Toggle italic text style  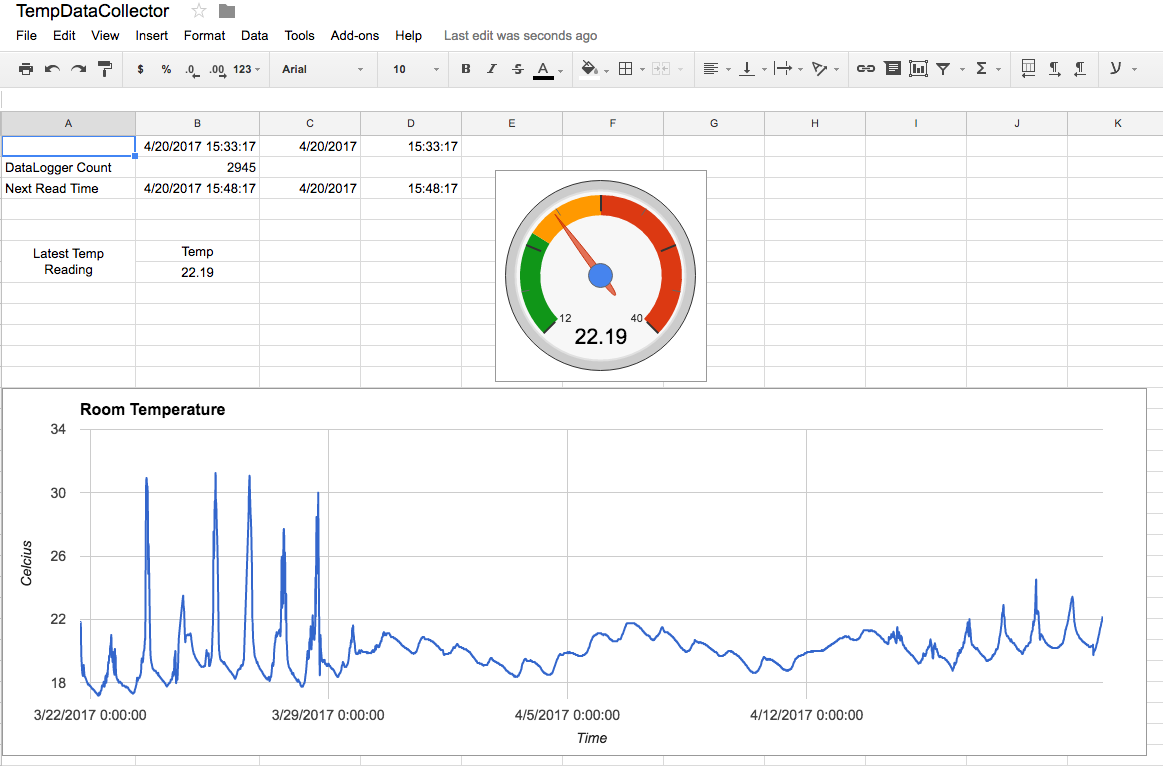pyautogui.click(x=491, y=69)
